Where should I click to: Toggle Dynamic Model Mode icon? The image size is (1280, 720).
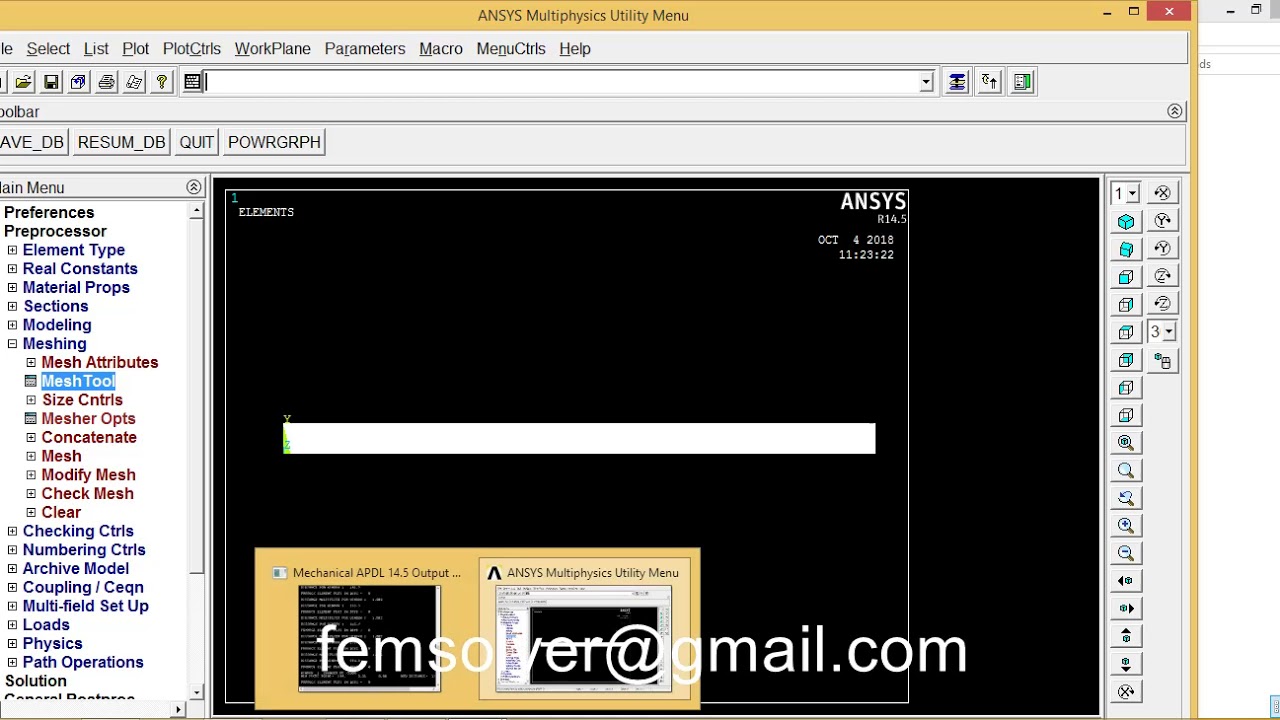coord(1162,362)
